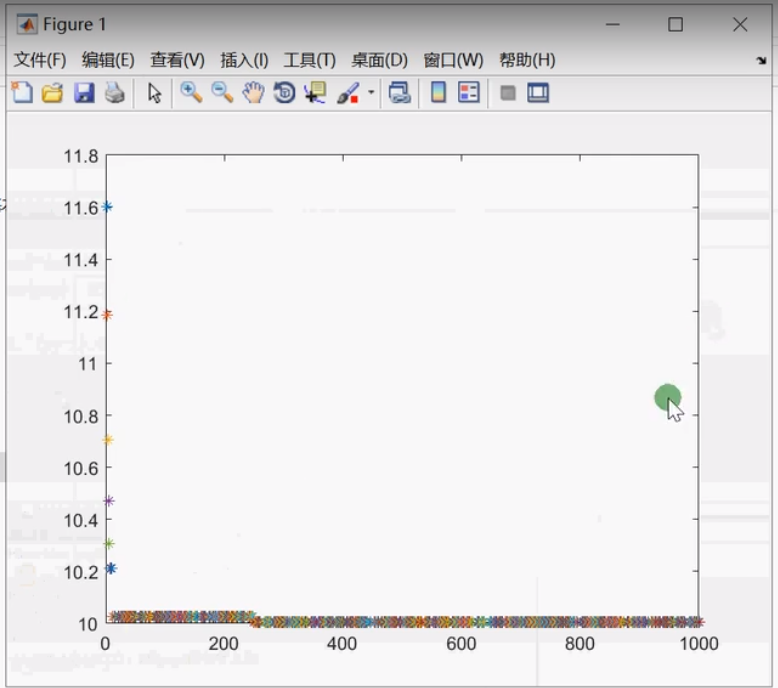Save figure with the floppy disk icon
The width and height of the screenshot is (778, 688).
pos(84,93)
